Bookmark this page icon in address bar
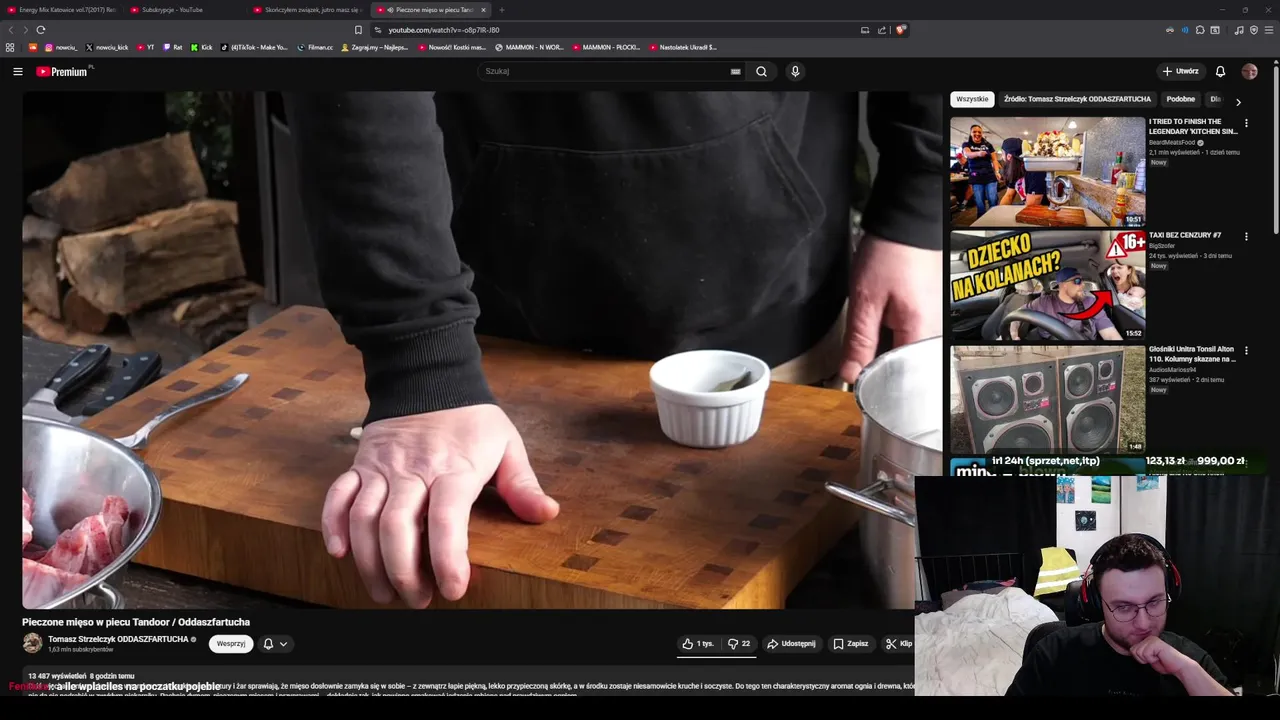The height and width of the screenshot is (720, 1280). 358,30
